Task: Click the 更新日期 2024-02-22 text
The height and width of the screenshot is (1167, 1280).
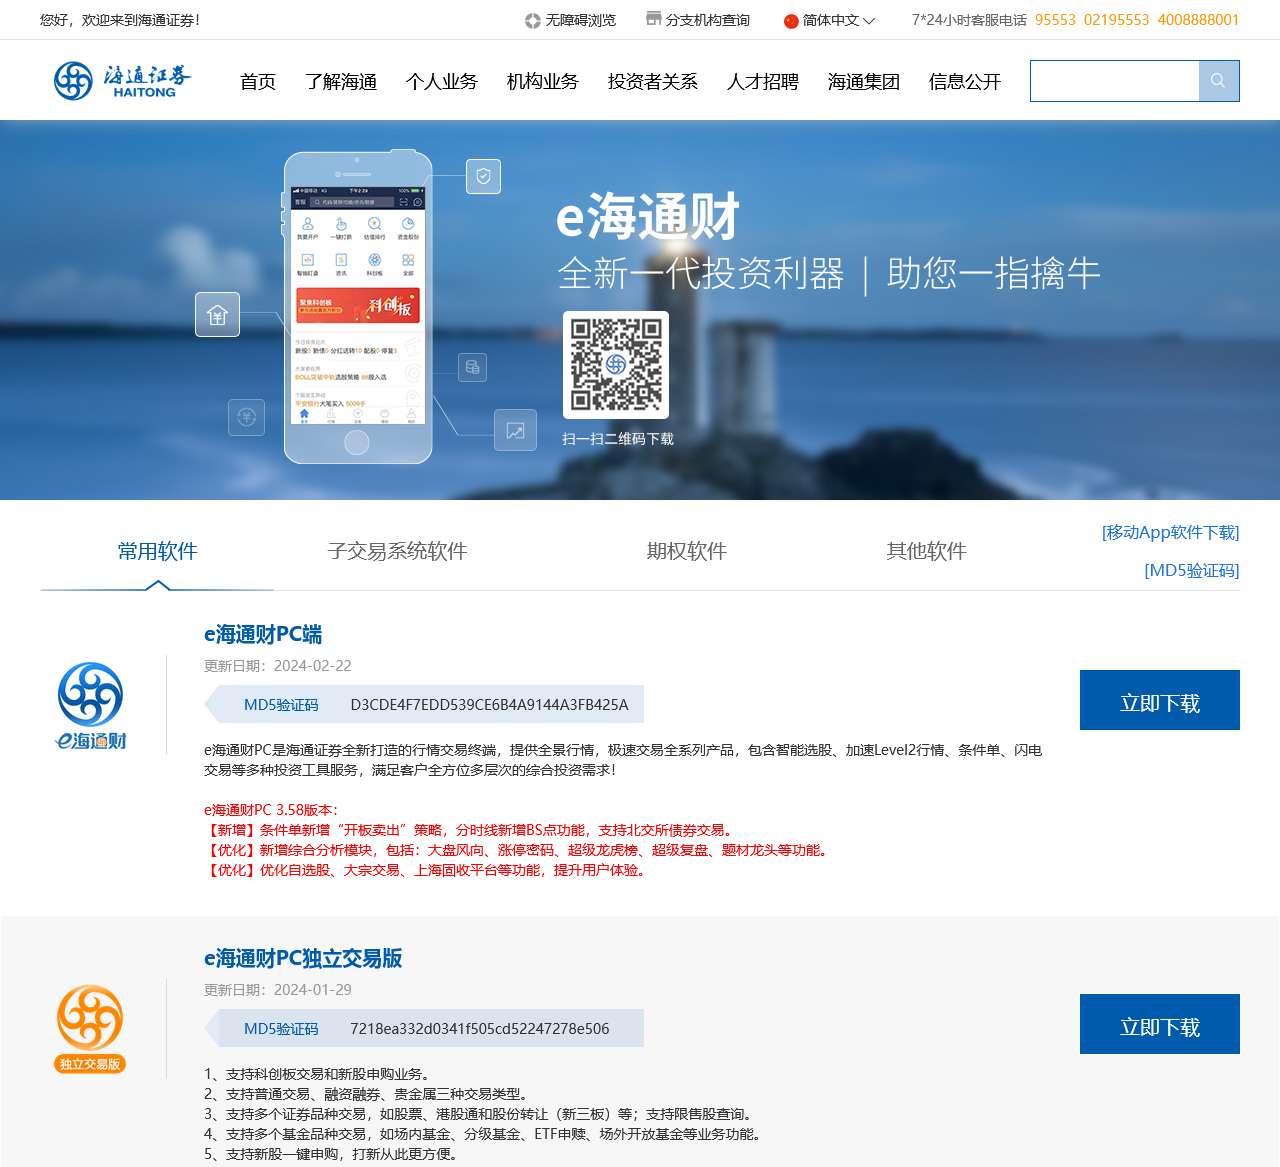Action: 278,666
